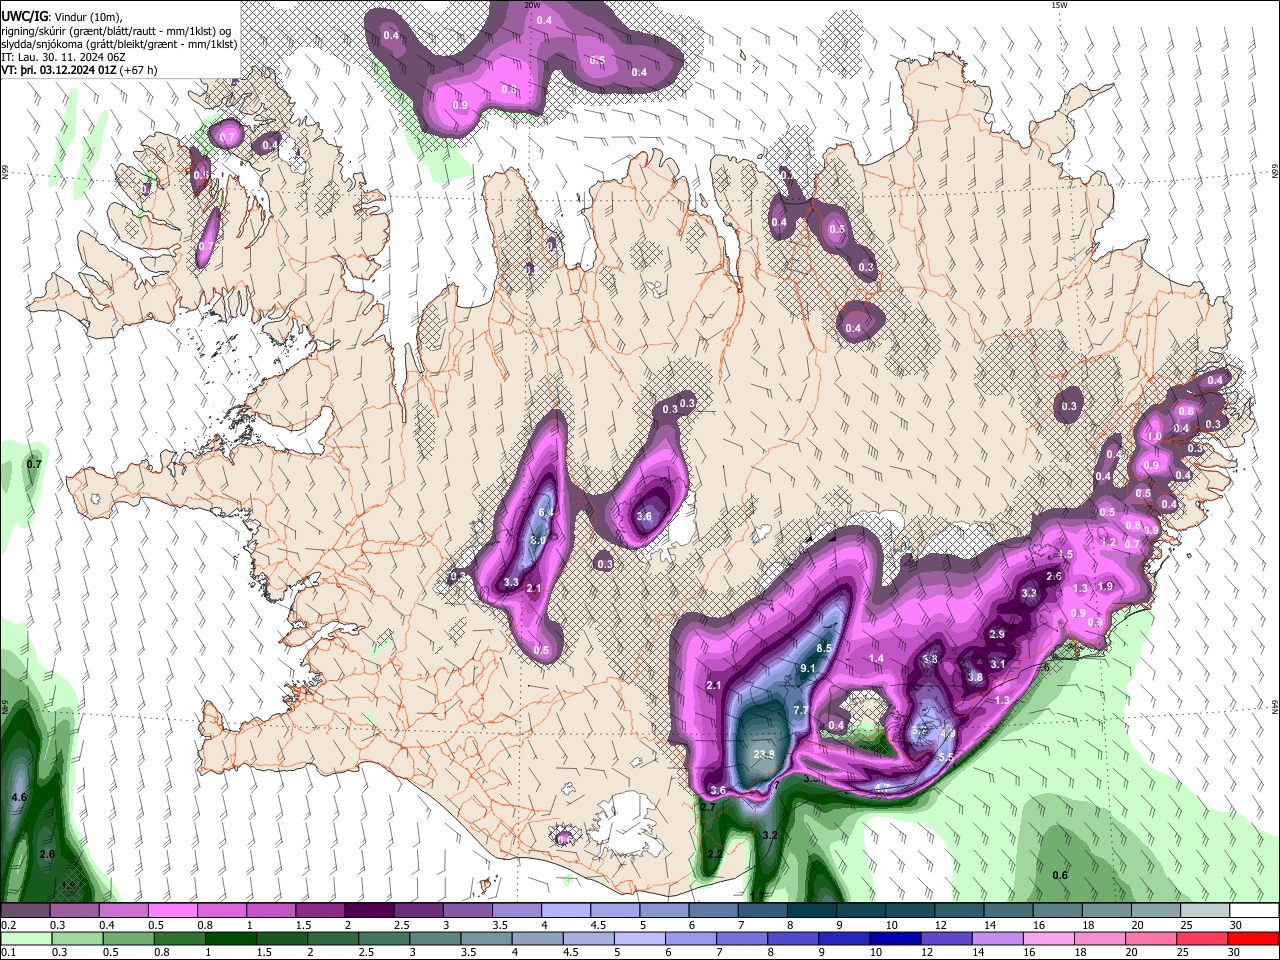The image size is (1280, 960).
Task: Click the 7.7 value label
Action: (800, 710)
